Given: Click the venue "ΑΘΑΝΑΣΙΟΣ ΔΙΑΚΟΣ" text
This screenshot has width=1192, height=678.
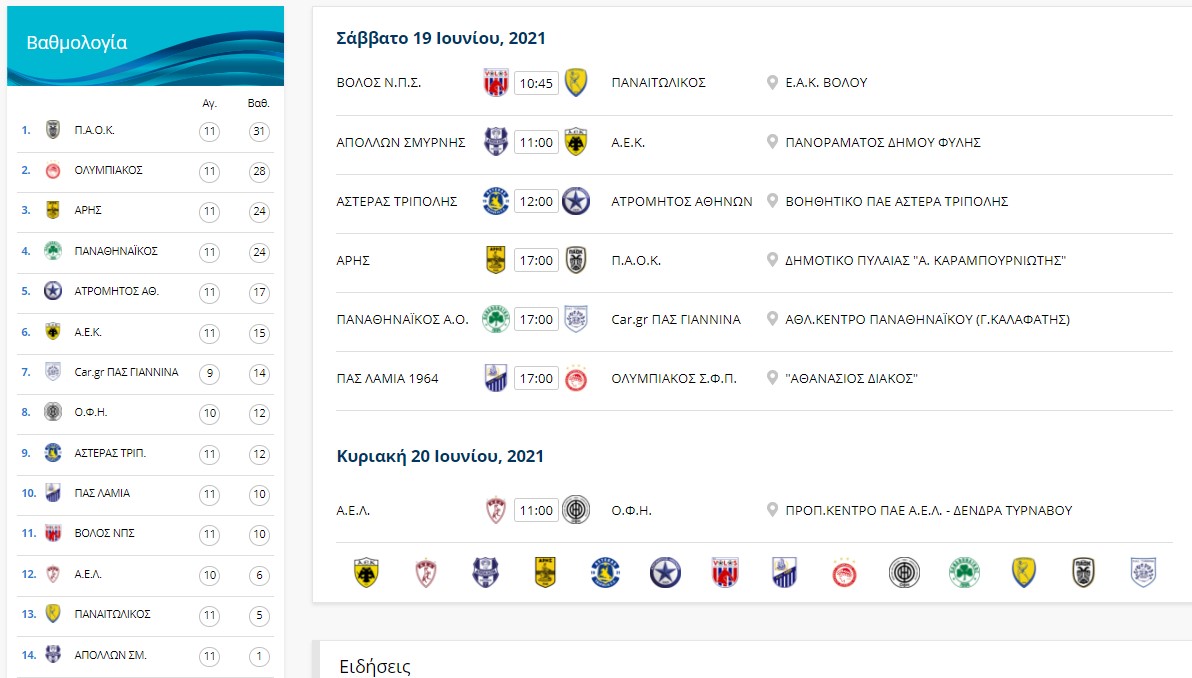Looking at the screenshot, I should (x=851, y=379).
